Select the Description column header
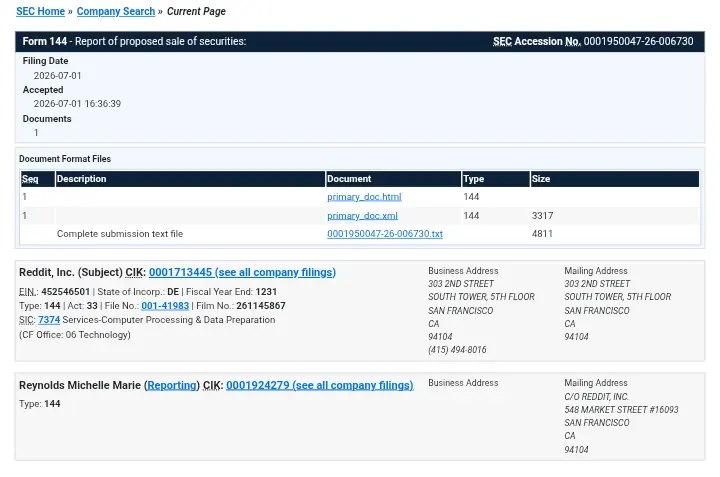The width and height of the screenshot is (720, 477). (x=190, y=179)
